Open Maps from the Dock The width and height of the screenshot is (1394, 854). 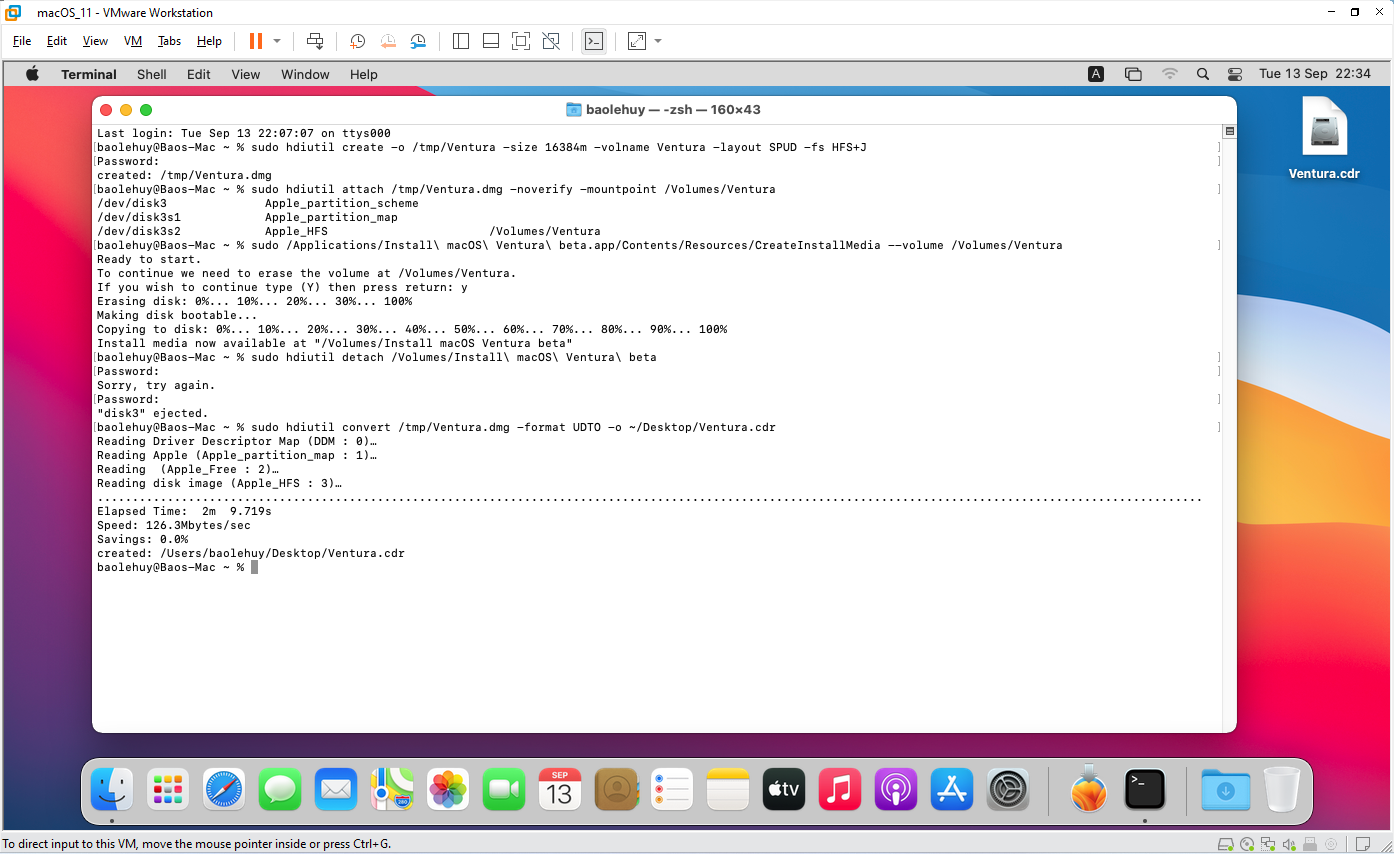tap(392, 790)
